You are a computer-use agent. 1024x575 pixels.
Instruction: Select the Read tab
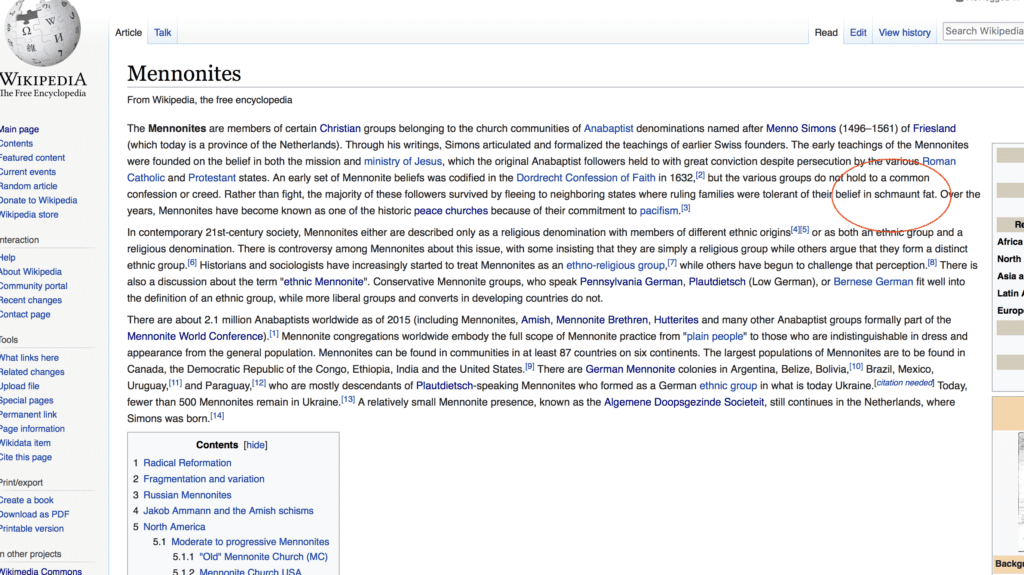click(x=826, y=32)
